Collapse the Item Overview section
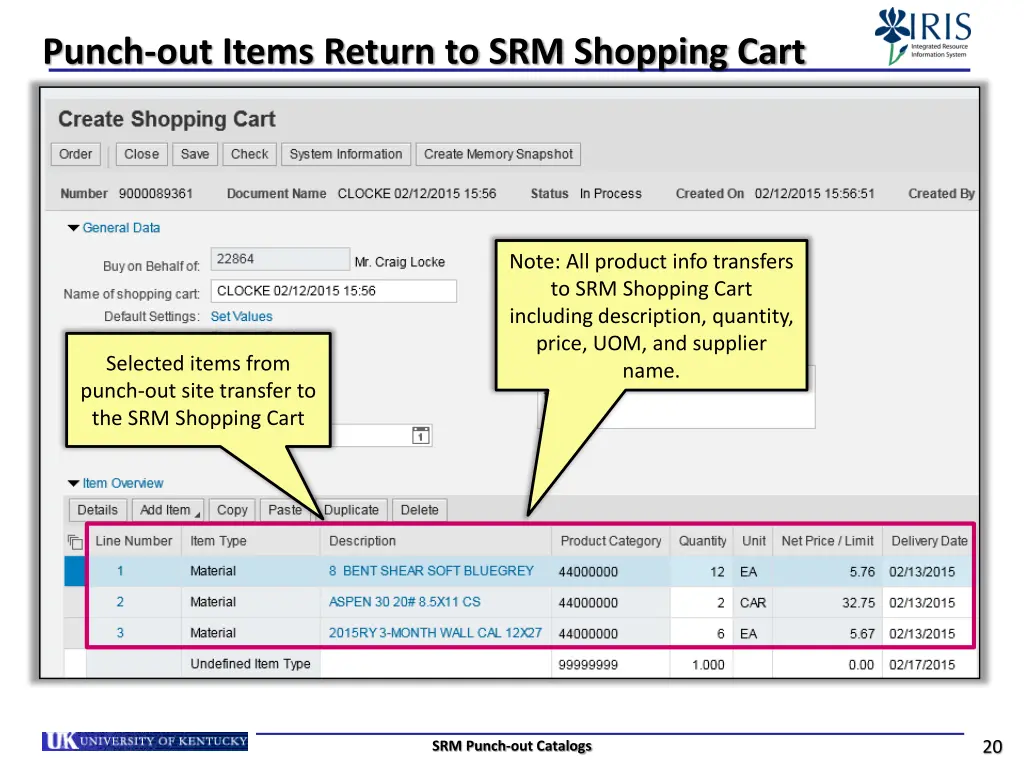This screenshot has width=1024, height=768. [73, 483]
